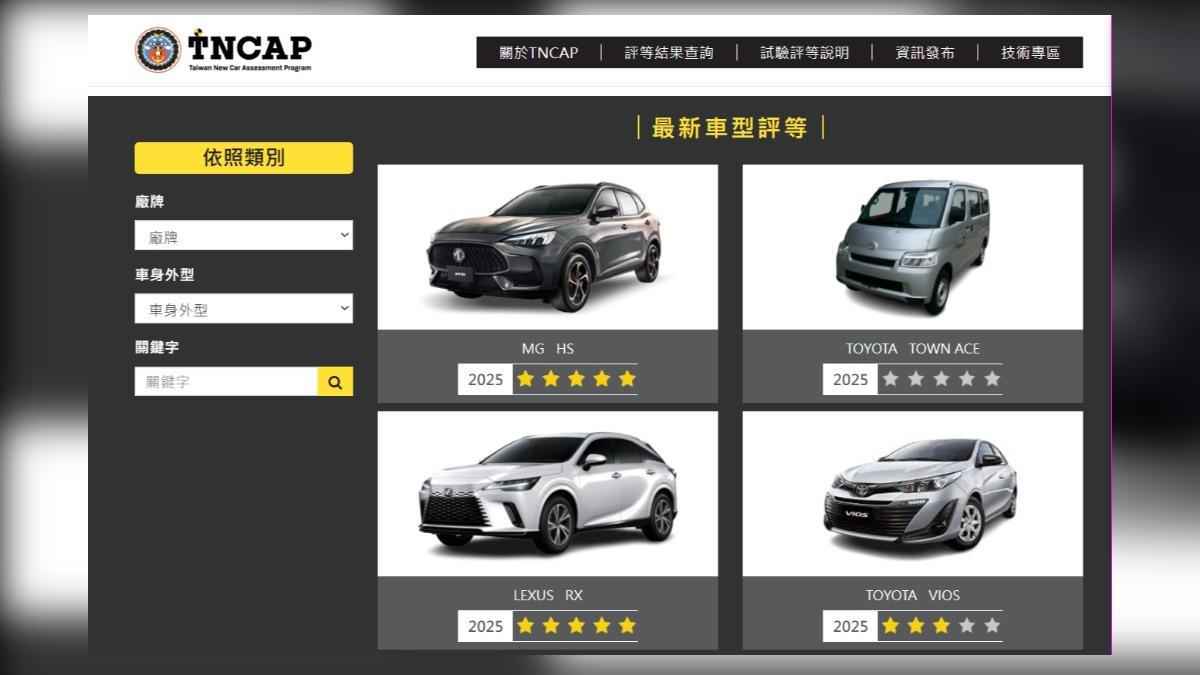
Task: Click the yellow keyword search magnifier button
Action: 335,382
